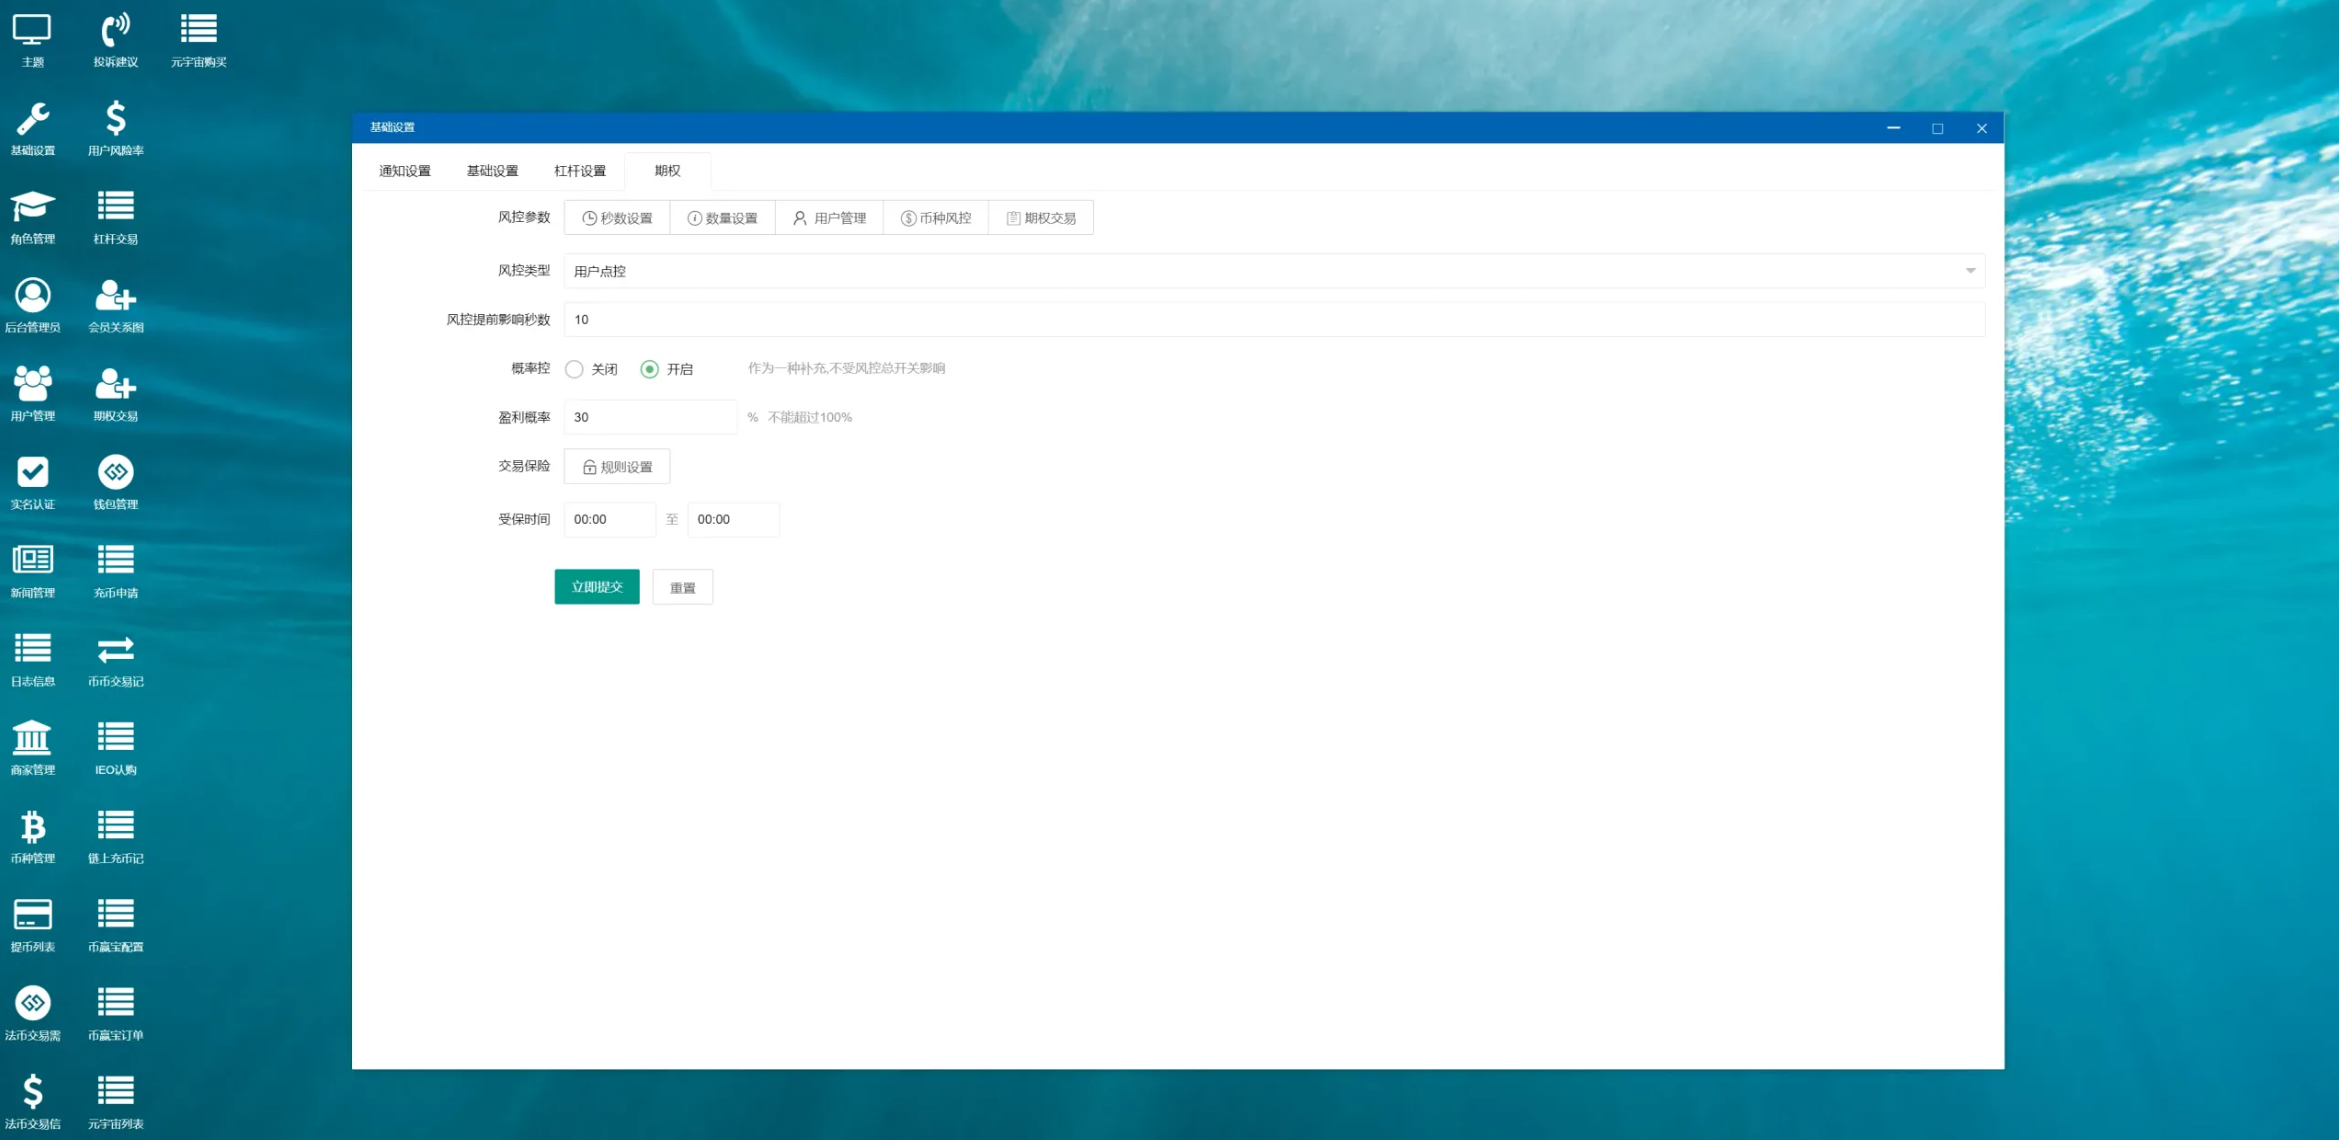The height and width of the screenshot is (1140, 2339).
Task: Select 关闭 radio for 概率控
Action: (574, 369)
